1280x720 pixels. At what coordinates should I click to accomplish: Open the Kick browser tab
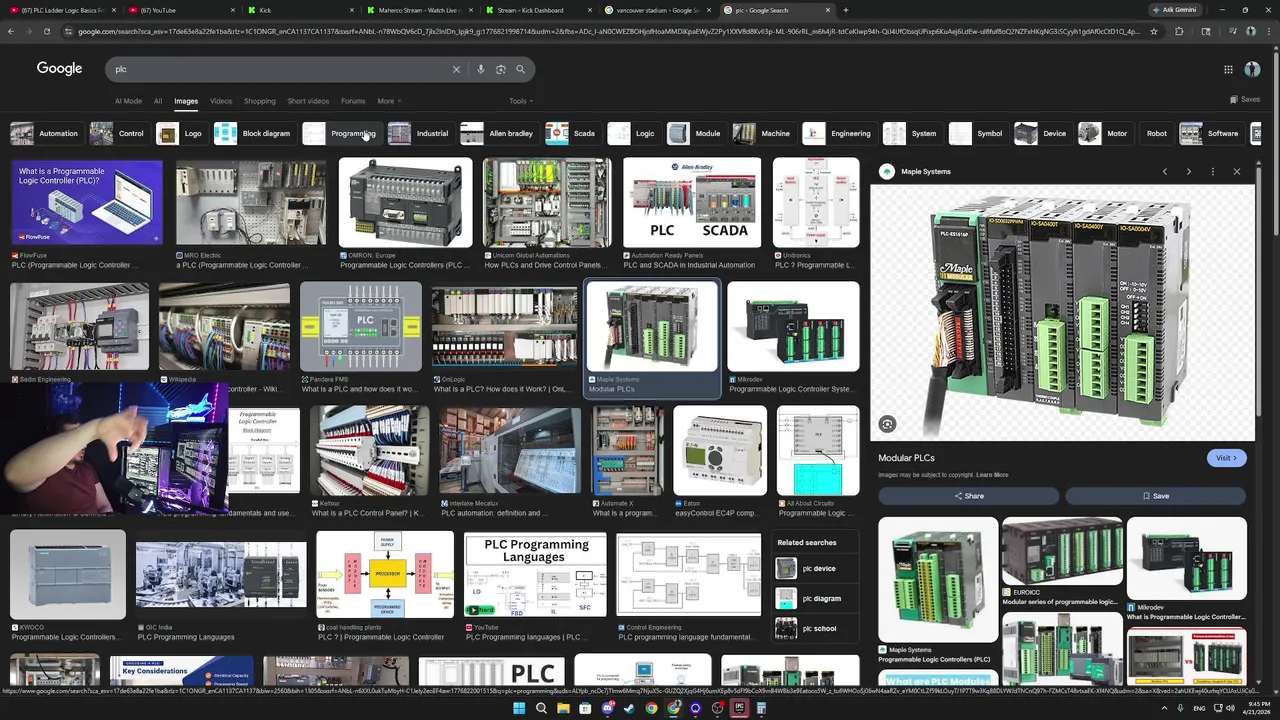click(x=300, y=10)
